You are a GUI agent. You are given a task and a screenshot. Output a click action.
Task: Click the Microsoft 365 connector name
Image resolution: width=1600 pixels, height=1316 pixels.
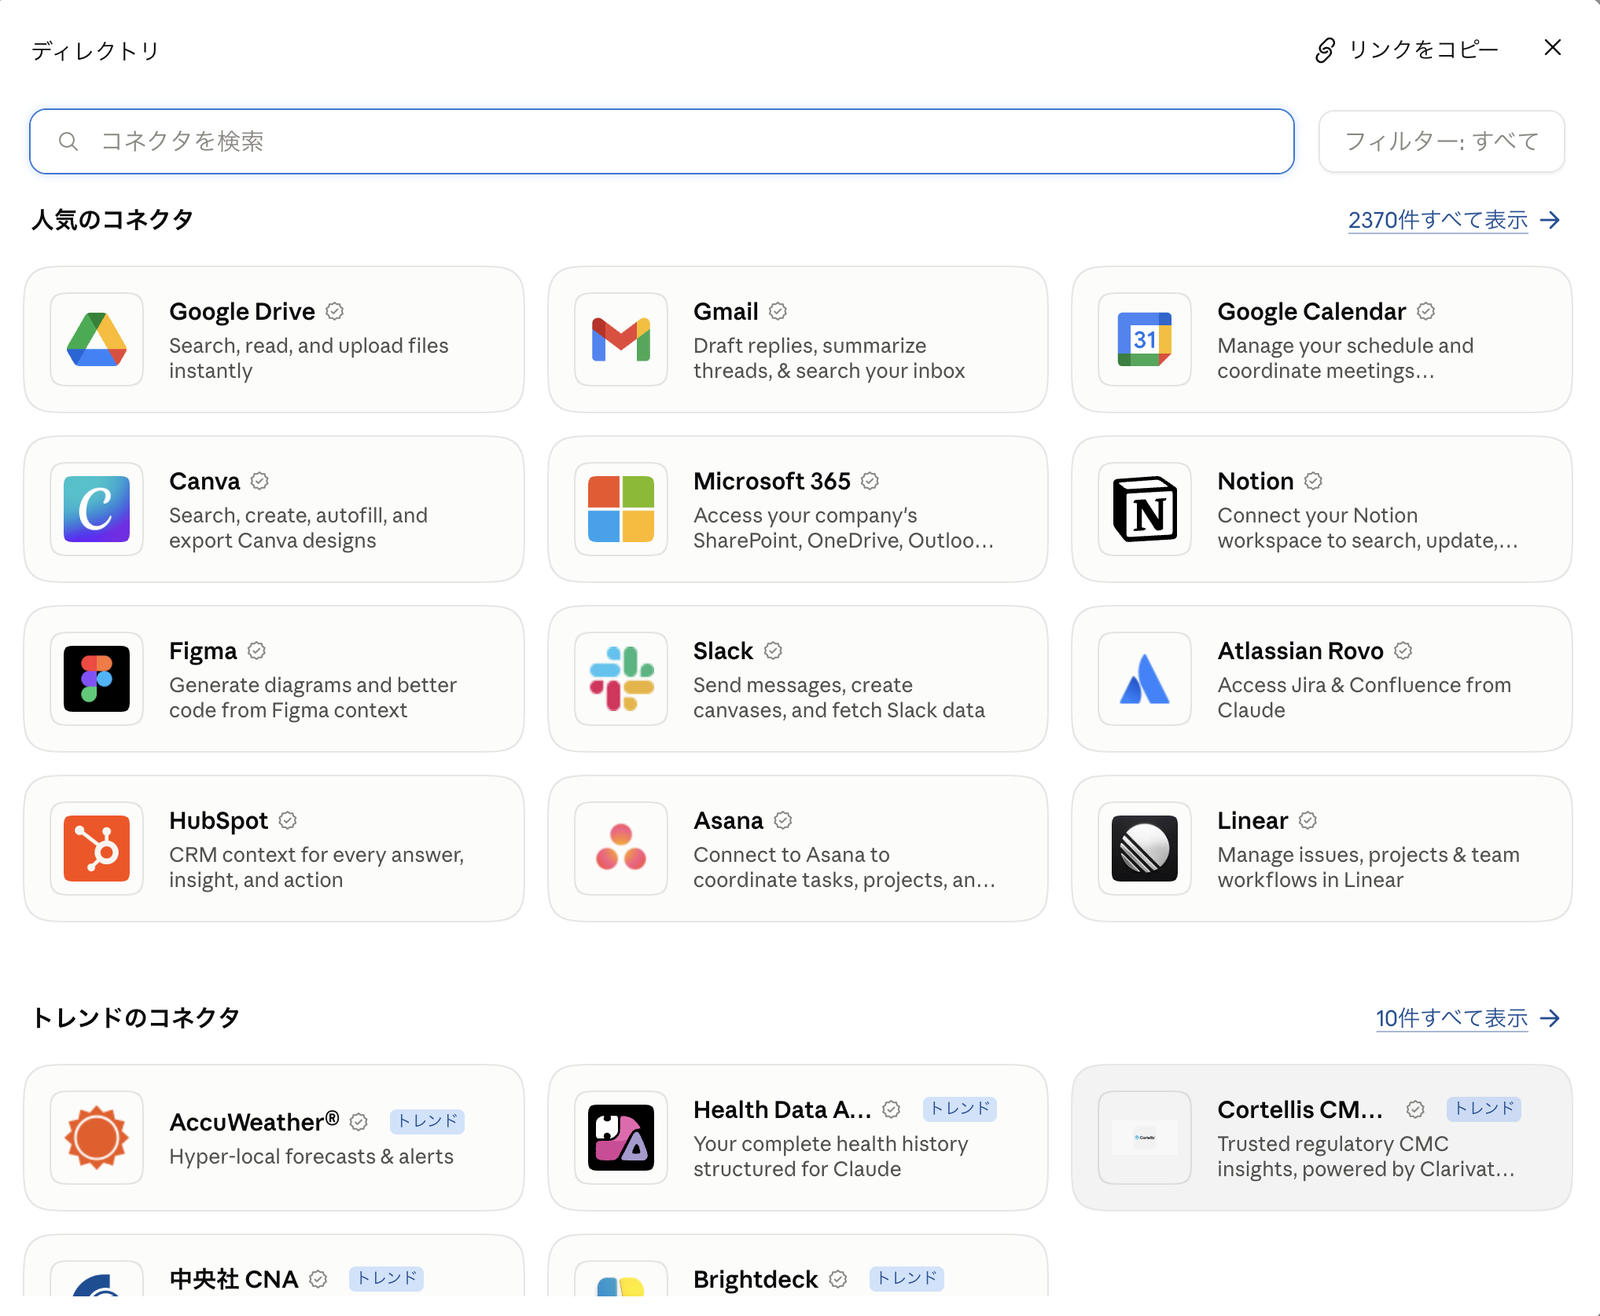pyautogui.click(x=772, y=482)
